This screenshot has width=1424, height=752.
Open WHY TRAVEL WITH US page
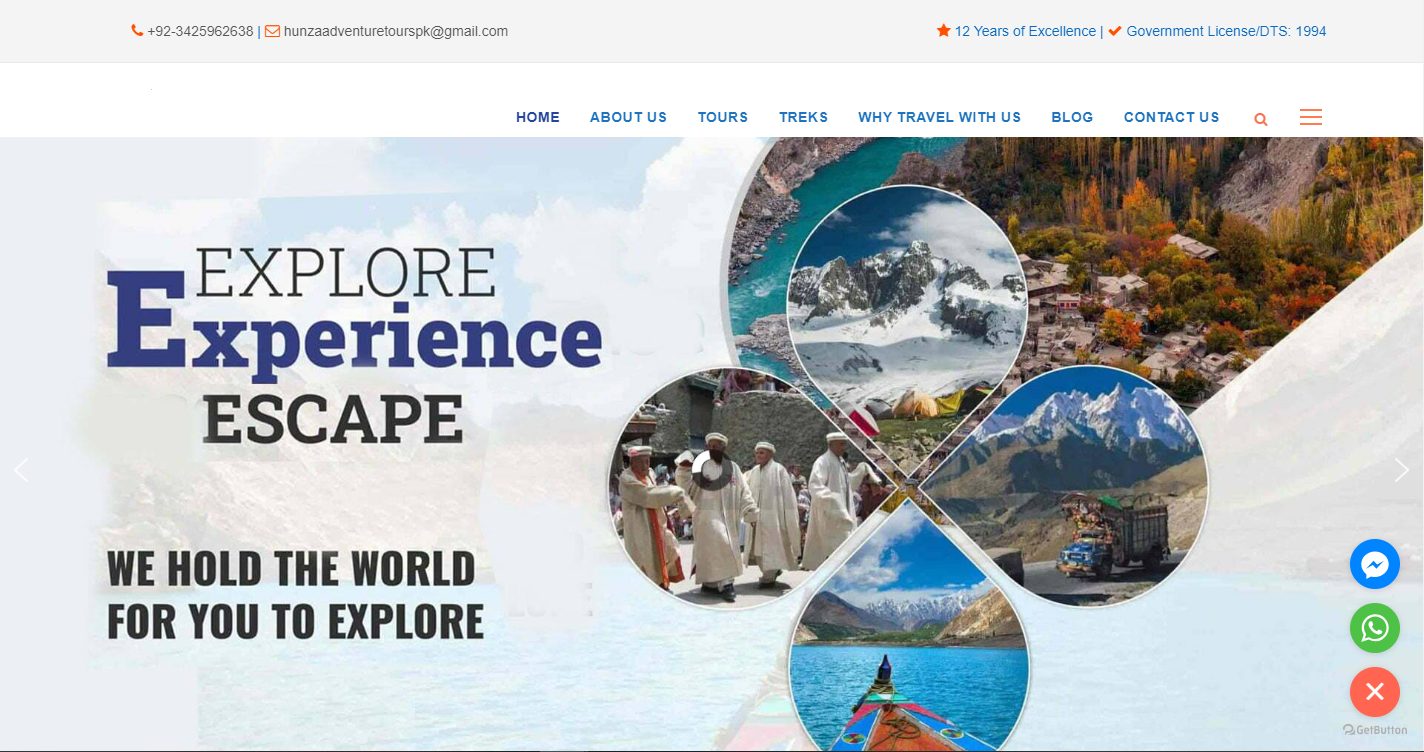(x=939, y=117)
